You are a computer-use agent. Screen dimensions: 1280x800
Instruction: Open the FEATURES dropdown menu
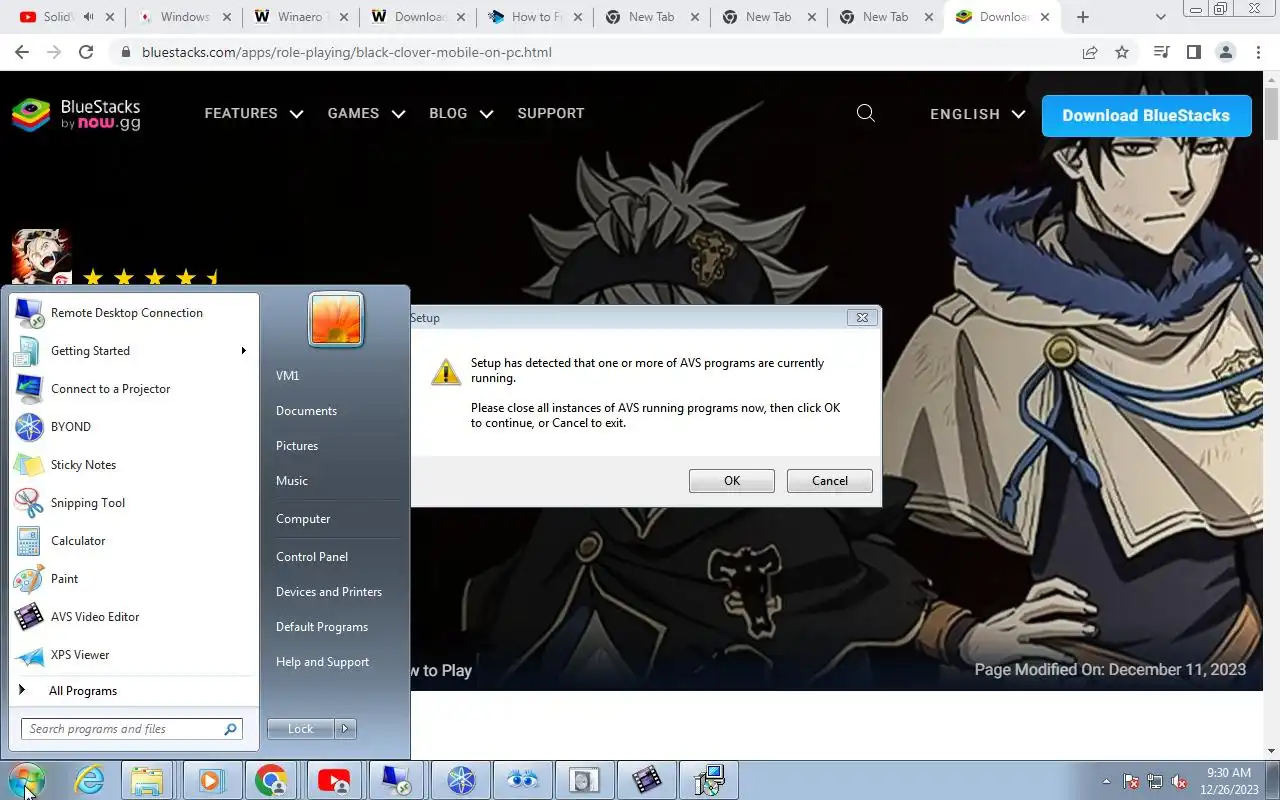[254, 114]
